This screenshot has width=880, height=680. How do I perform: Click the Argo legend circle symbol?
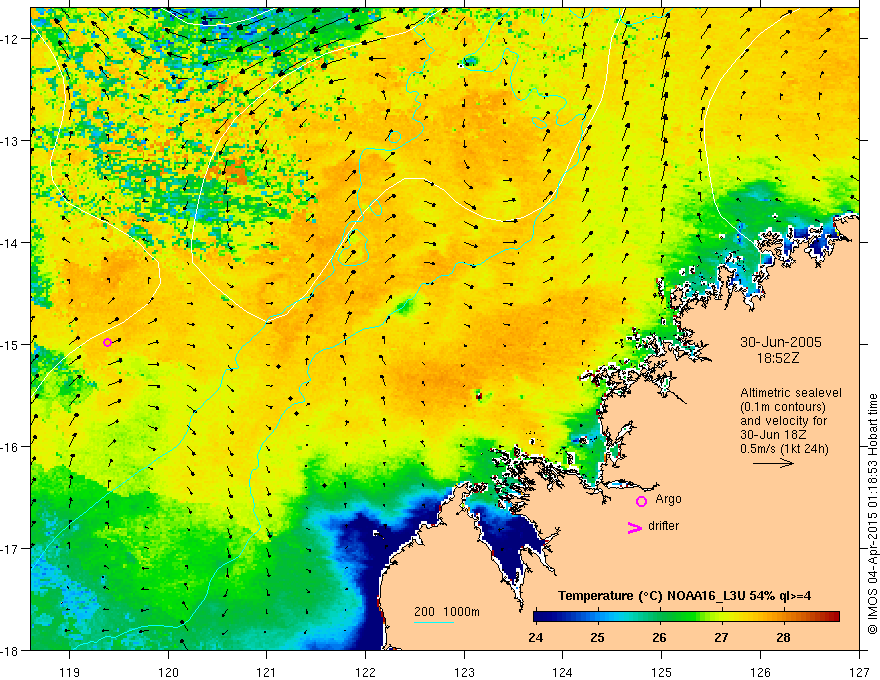[x=641, y=501]
